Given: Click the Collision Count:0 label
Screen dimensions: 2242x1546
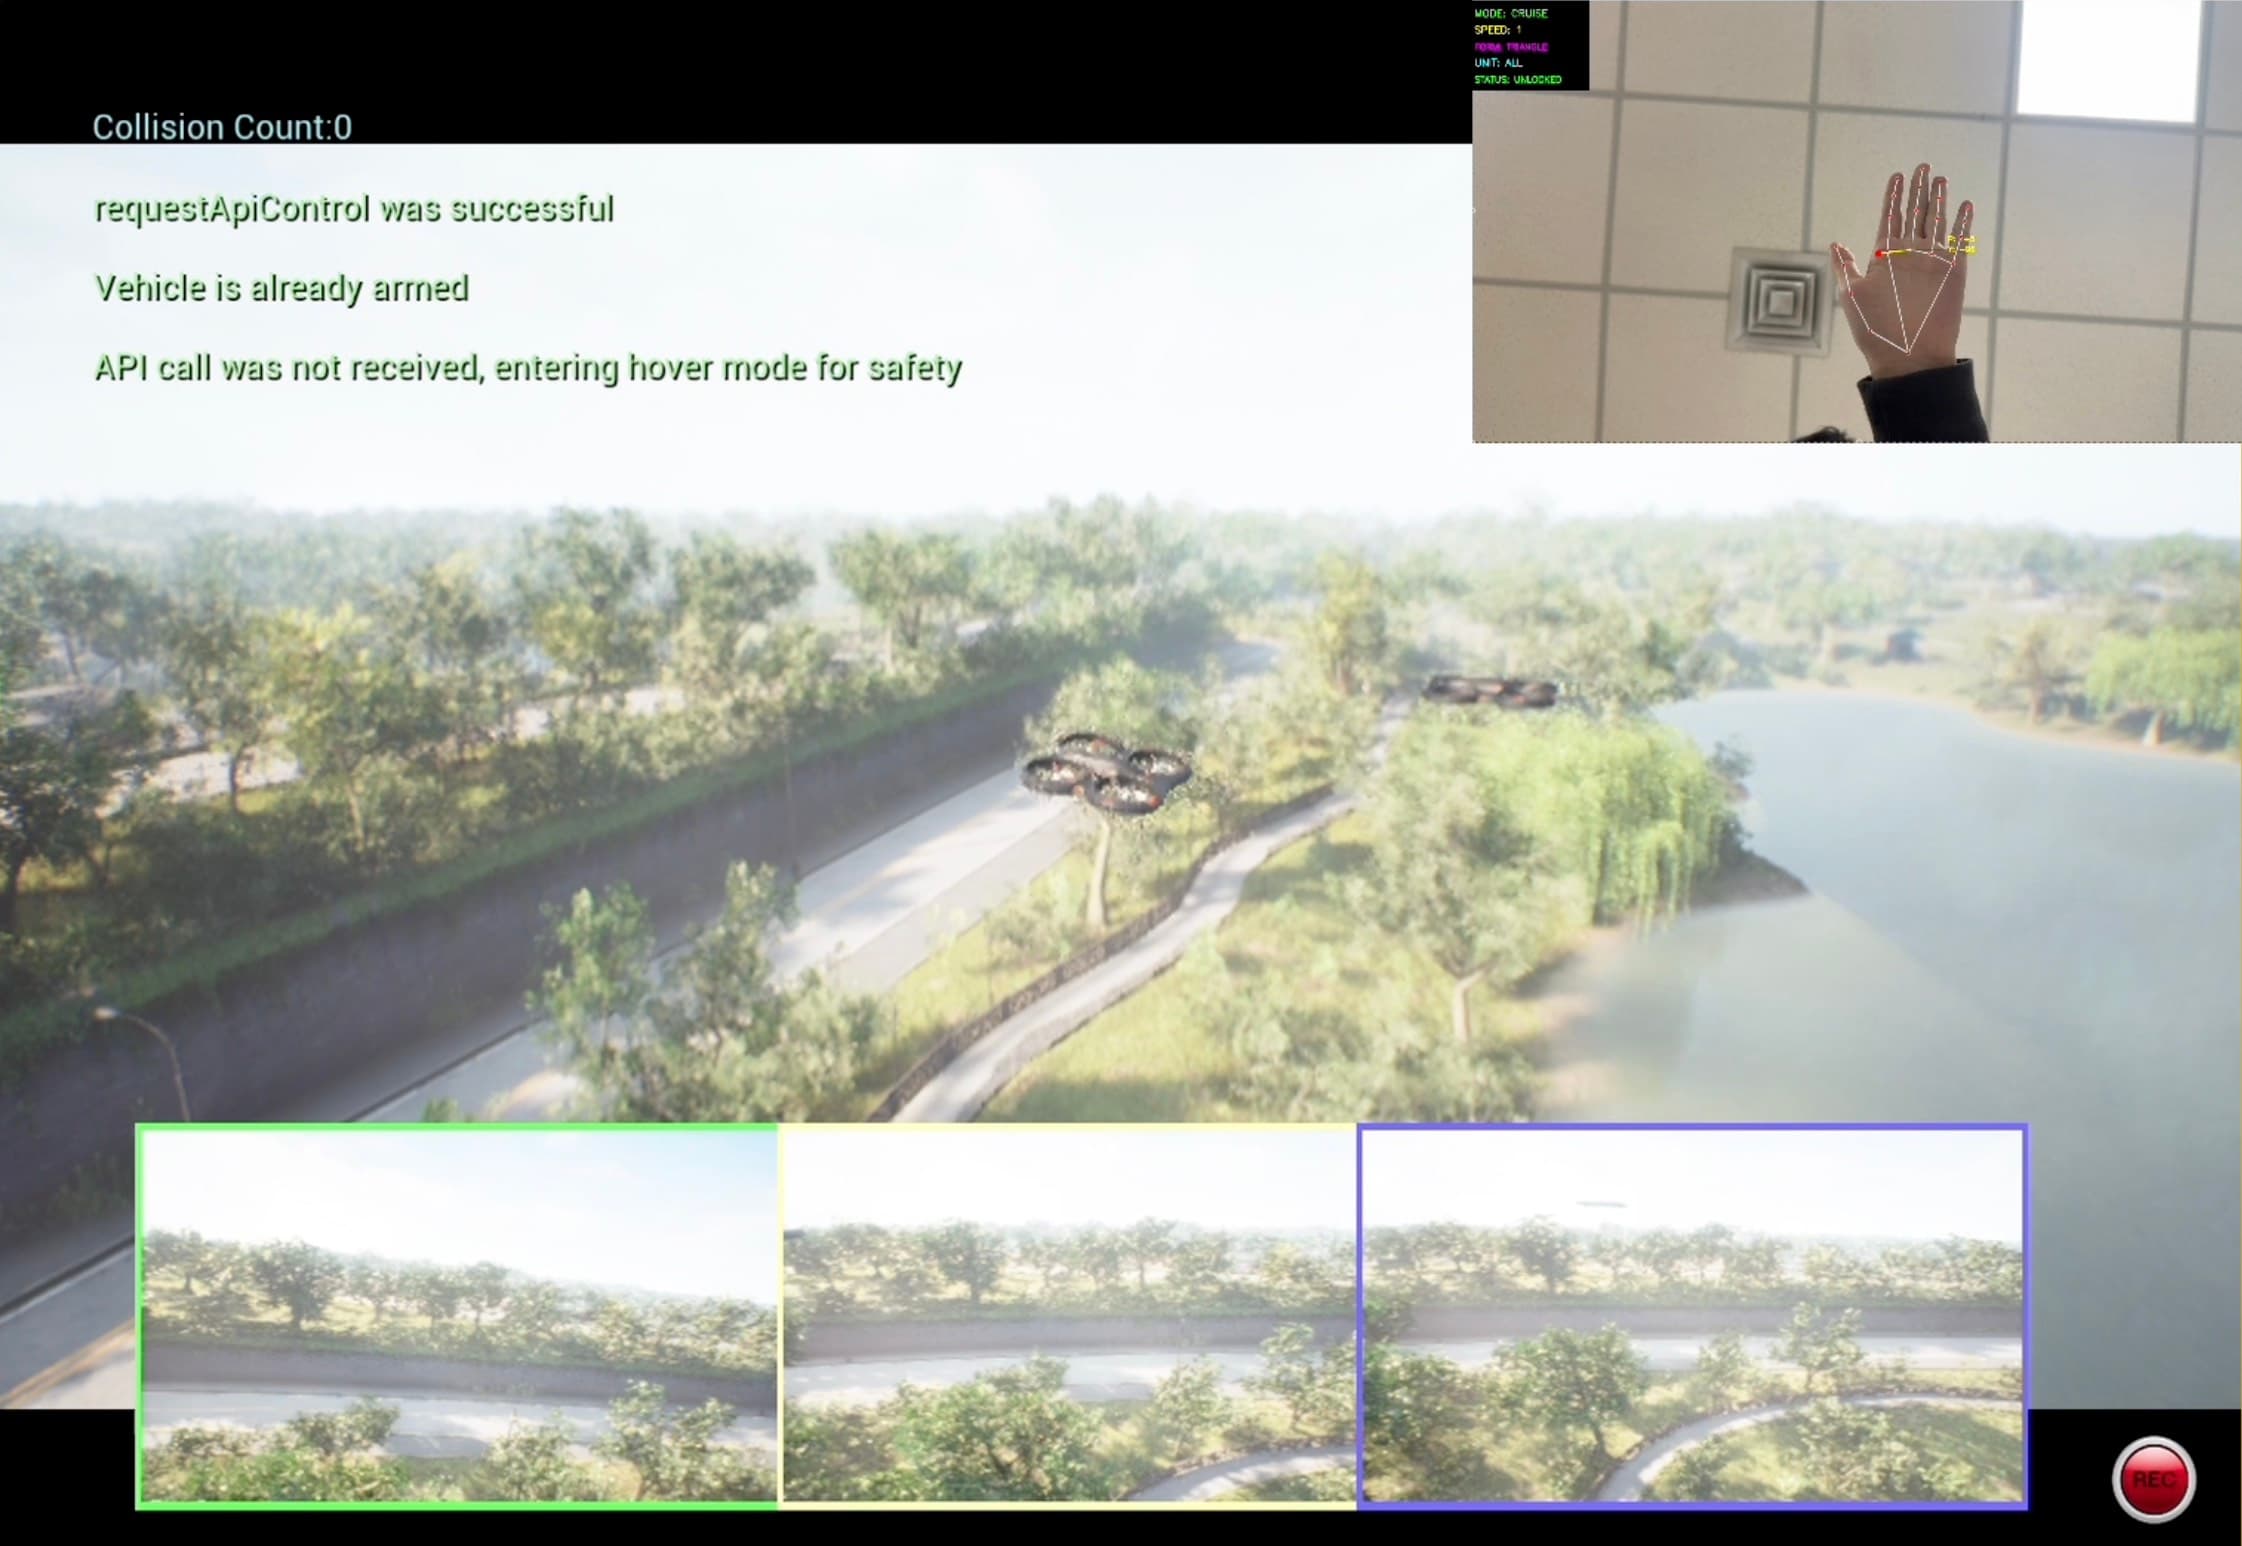Looking at the screenshot, I should click(222, 127).
